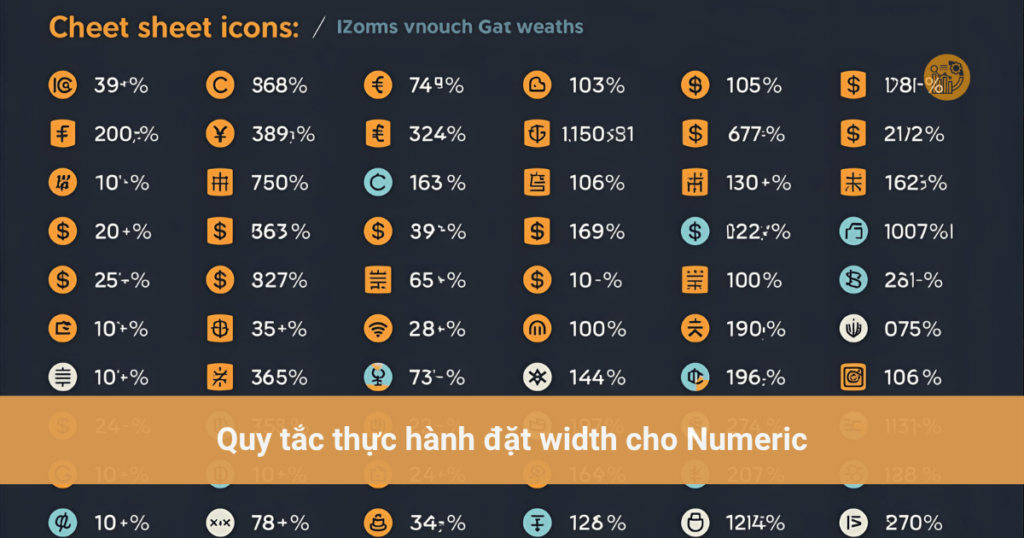1024x538 pixels.
Task: Select the orange grid icon next to 750%
Action: (x=219, y=182)
